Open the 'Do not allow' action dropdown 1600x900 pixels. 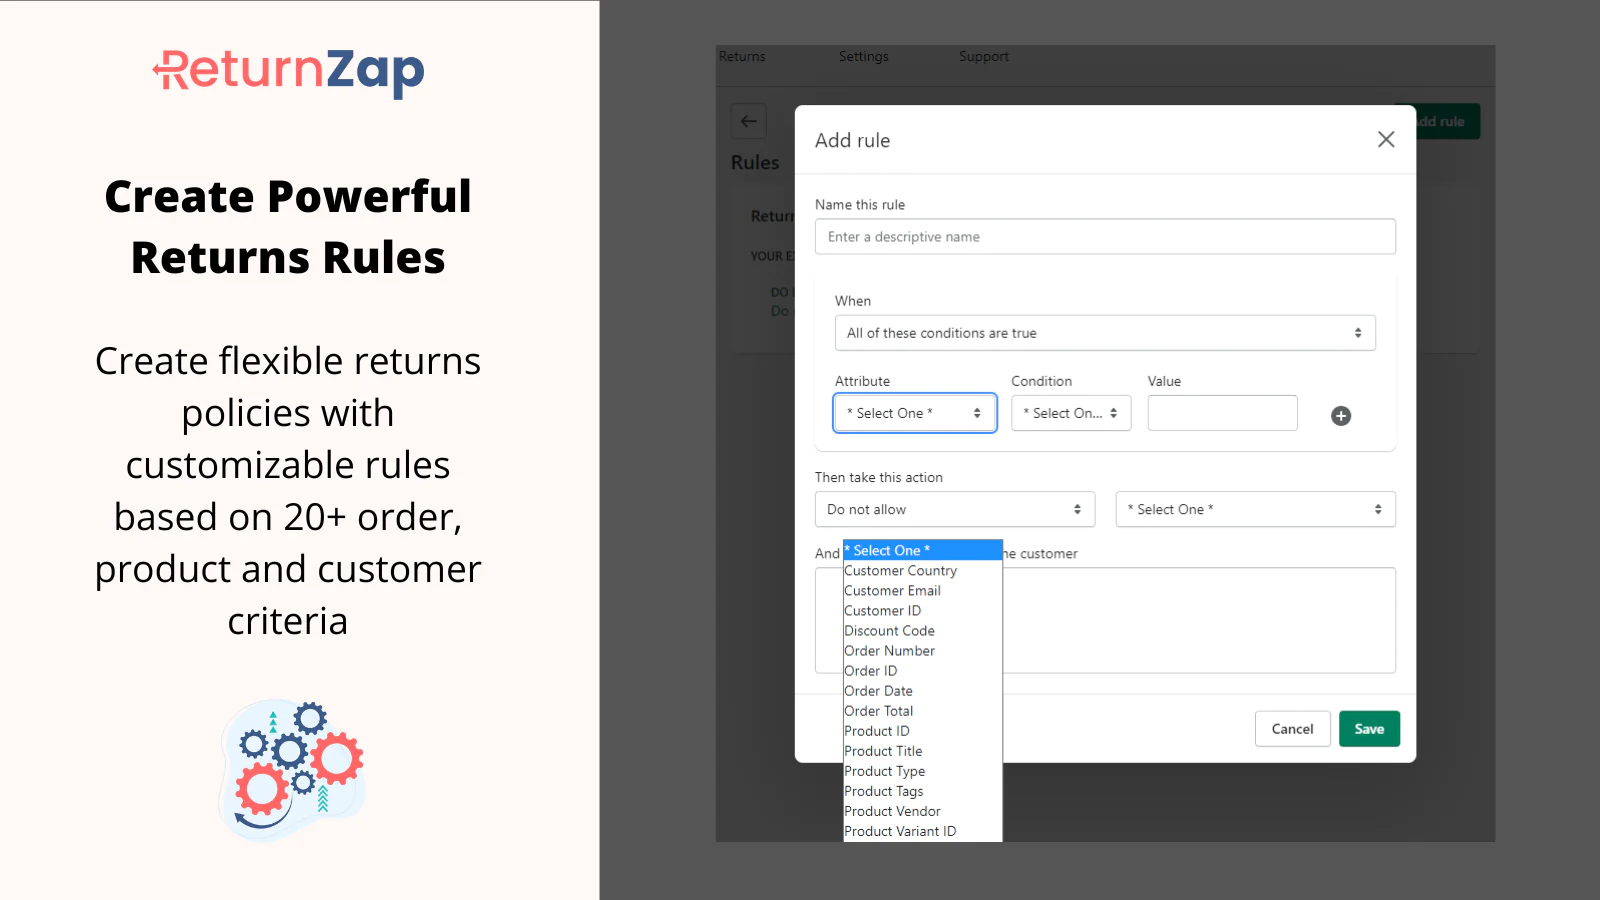coord(954,509)
